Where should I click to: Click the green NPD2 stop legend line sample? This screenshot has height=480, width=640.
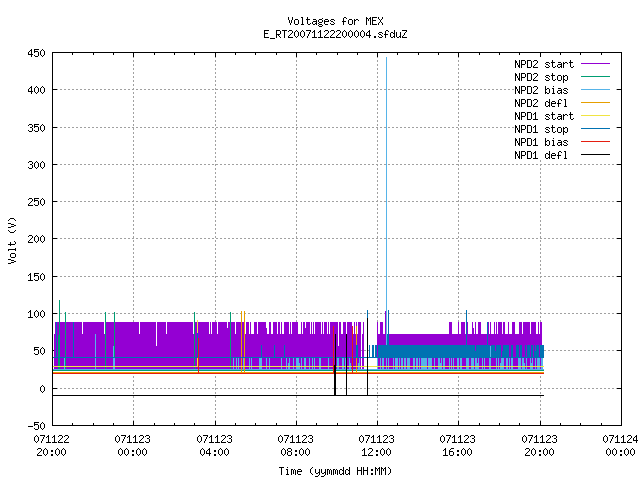[x=596, y=77]
